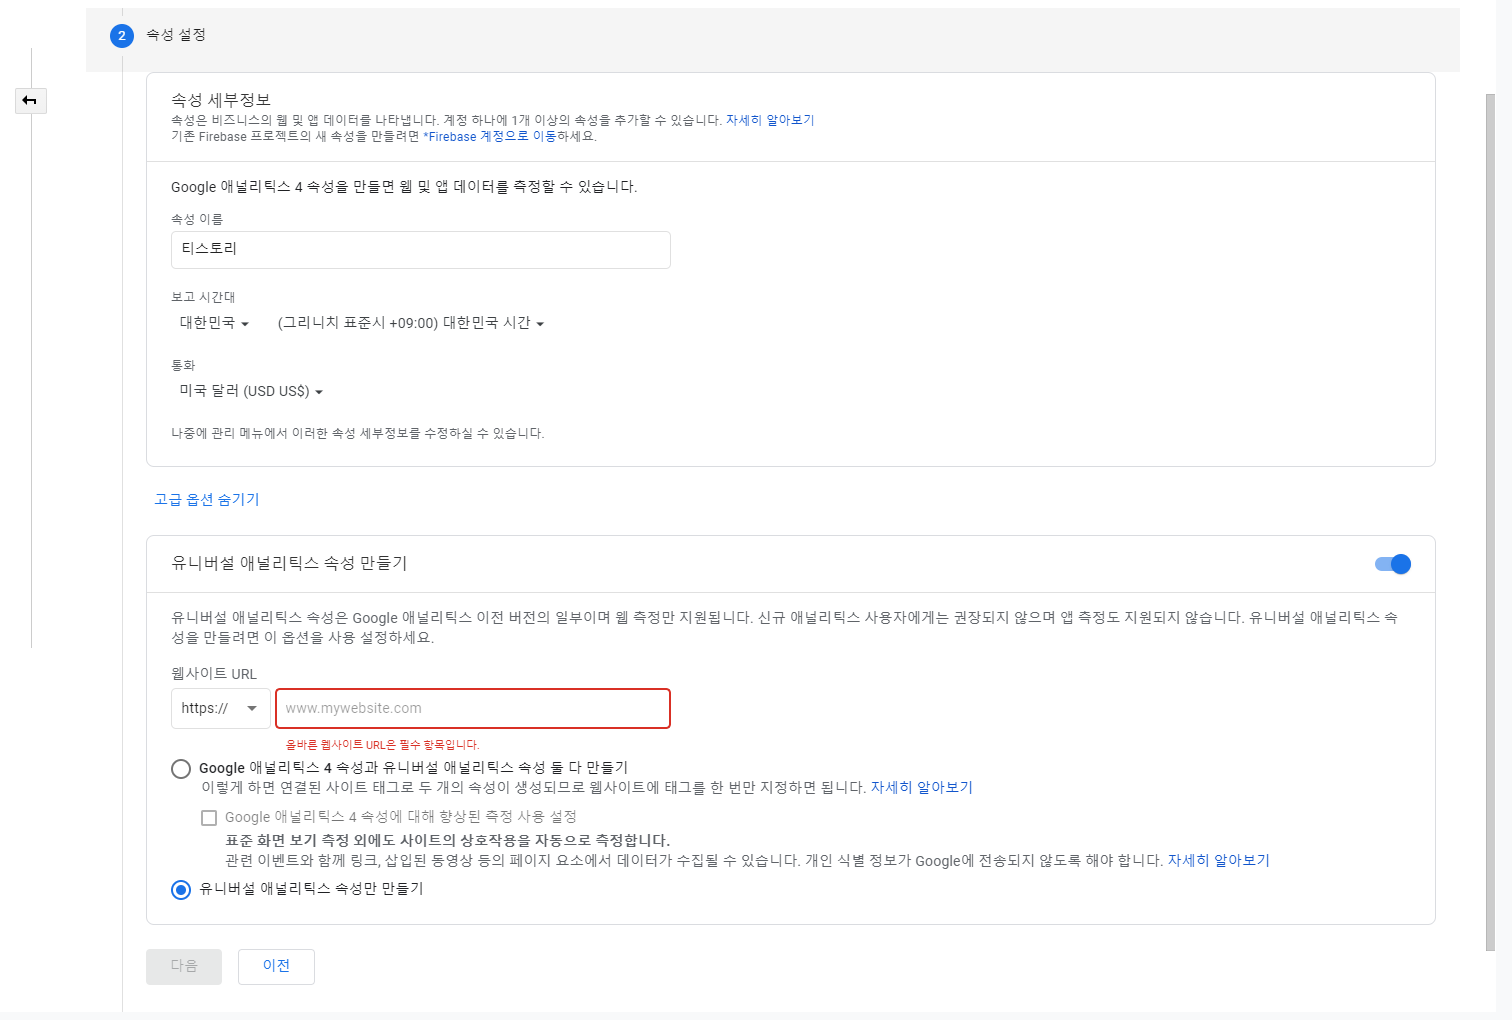The image size is (1512, 1020).
Task: Open the 대한민국 country dropdown
Action: pos(214,323)
